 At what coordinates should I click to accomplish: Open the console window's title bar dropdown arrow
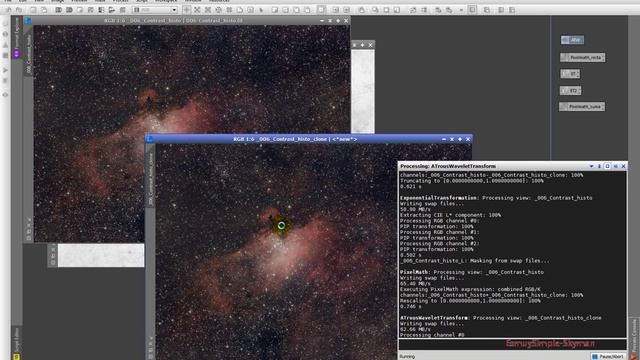[x=591, y=166]
